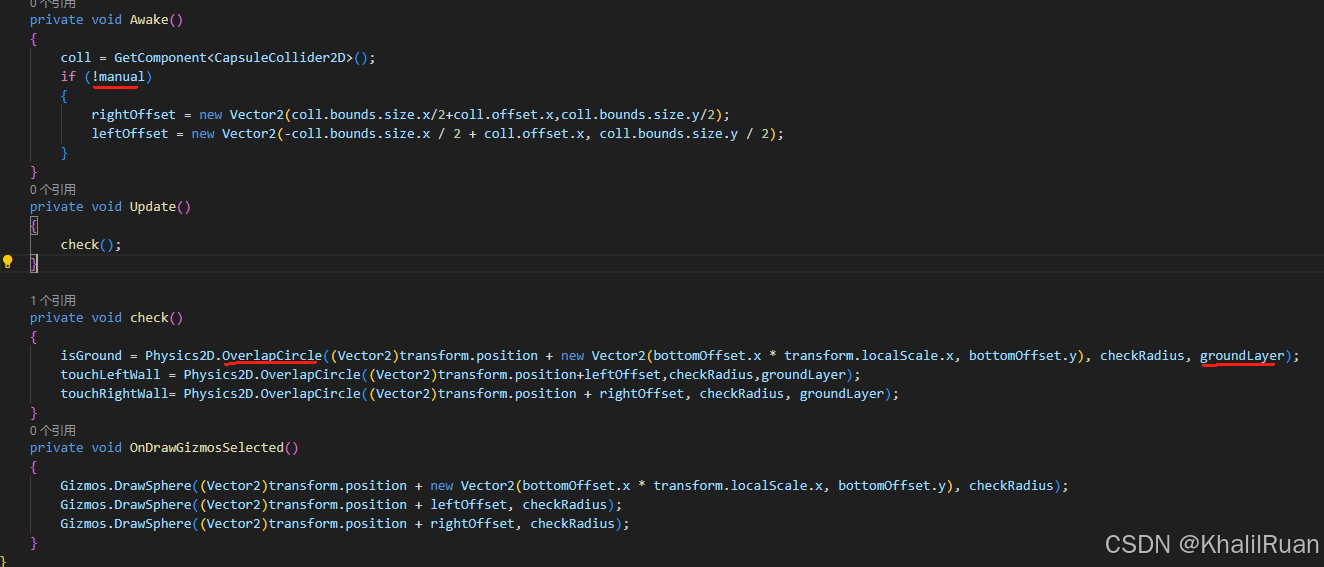Image resolution: width=1324 pixels, height=567 pixels.
Task: Click 'rightOffset' at start of Awake assignment line
Action: [x=134, y=114]
